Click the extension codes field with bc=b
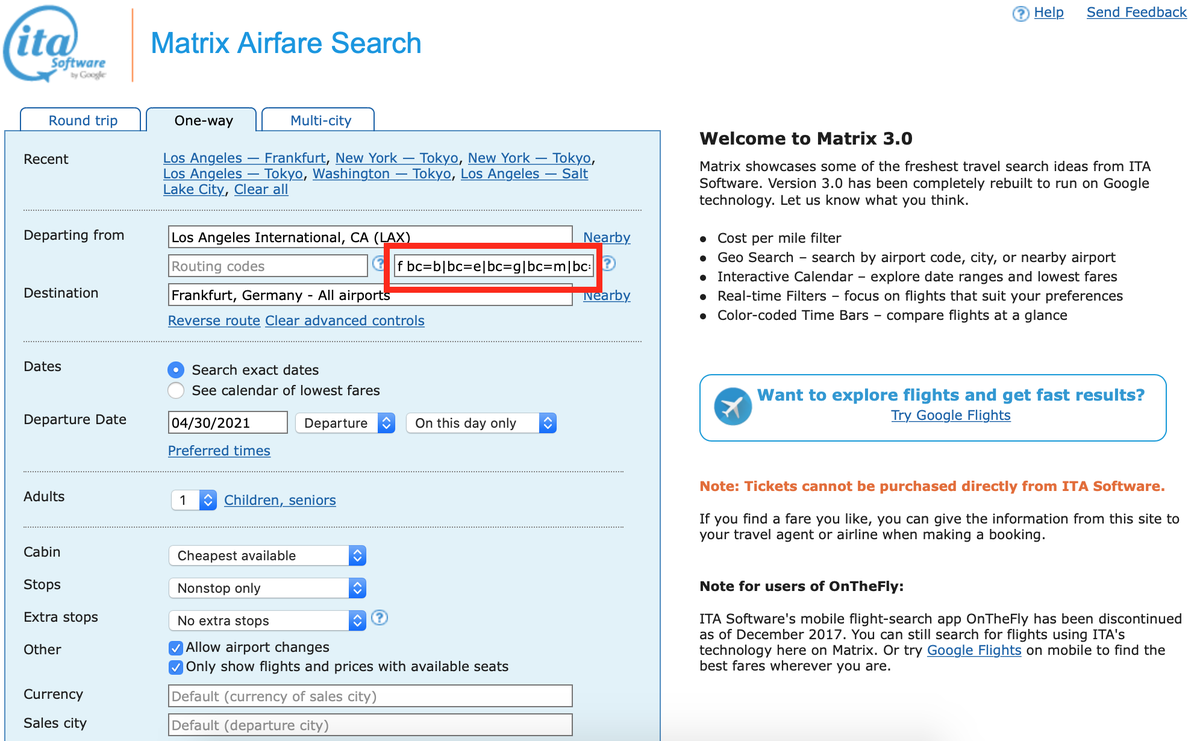The width and height of the screenshot is (1200, 741). (493, 266)
